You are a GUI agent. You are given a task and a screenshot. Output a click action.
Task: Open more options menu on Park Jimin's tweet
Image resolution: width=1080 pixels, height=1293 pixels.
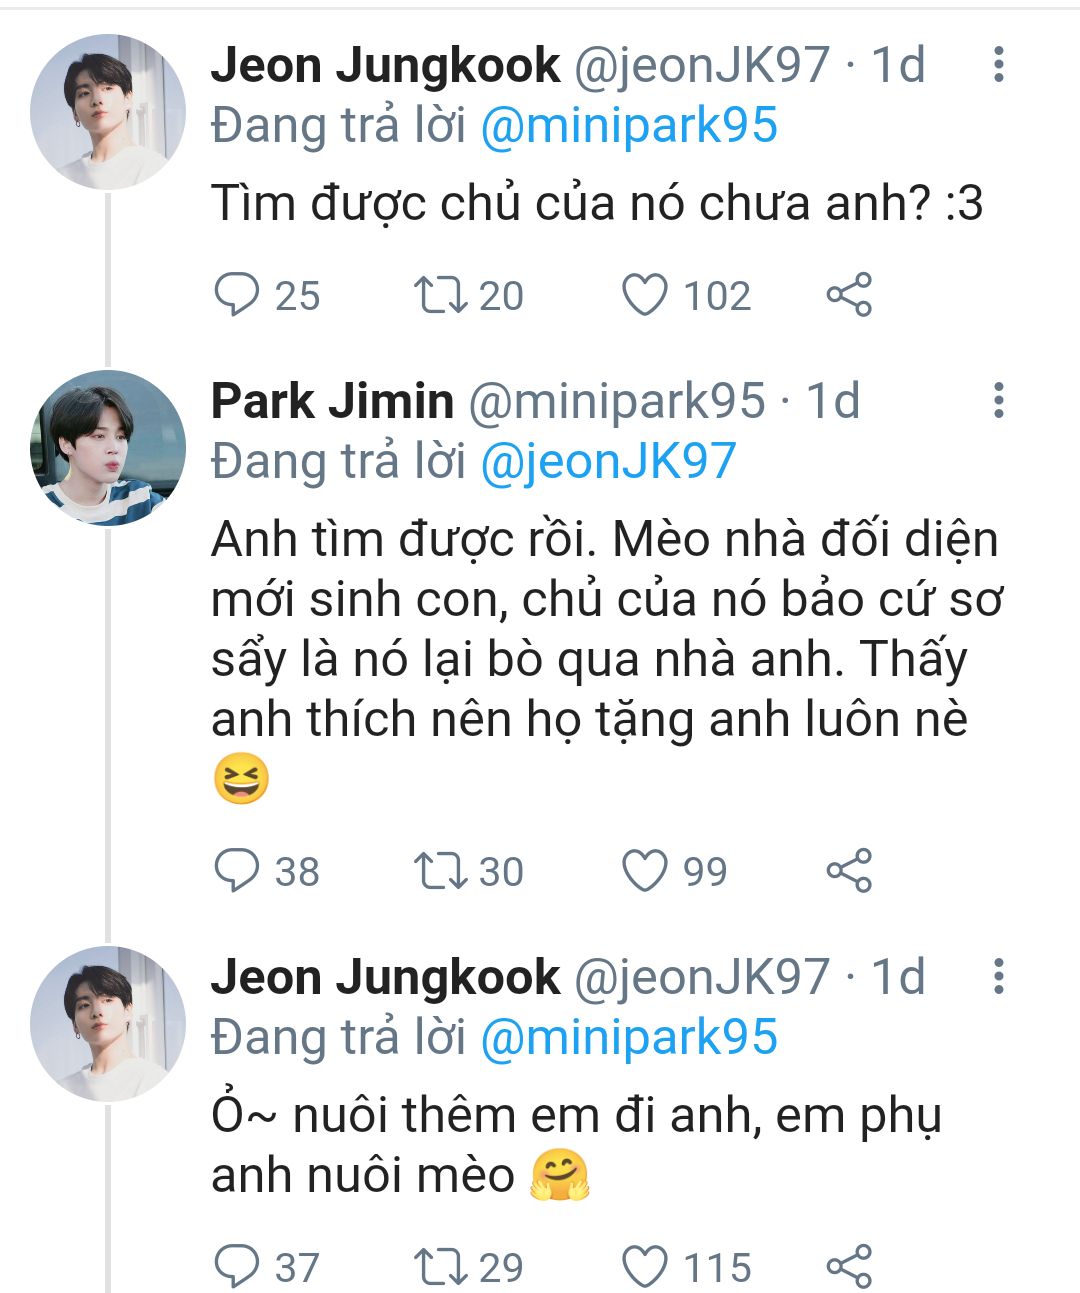[x=997, y=400]
